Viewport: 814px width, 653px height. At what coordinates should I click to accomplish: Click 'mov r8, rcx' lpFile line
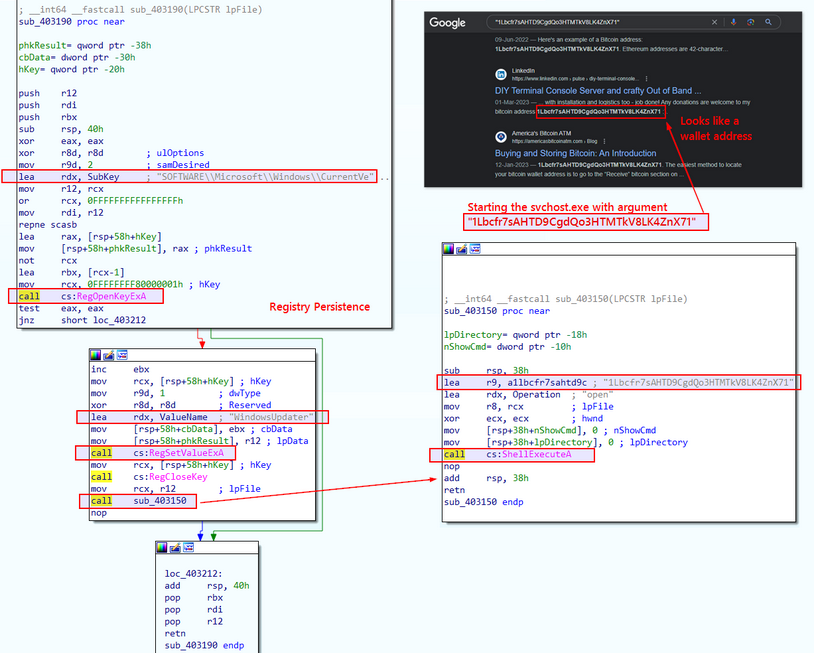528,406
